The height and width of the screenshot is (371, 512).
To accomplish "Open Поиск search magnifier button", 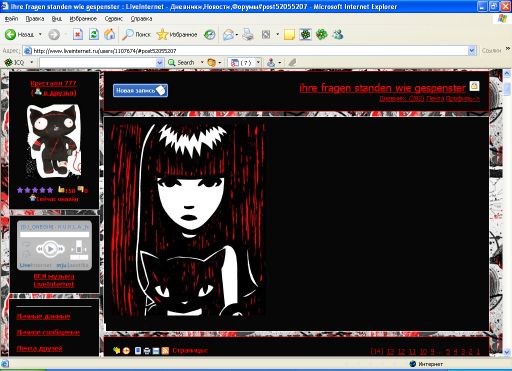I will point(136,34).
